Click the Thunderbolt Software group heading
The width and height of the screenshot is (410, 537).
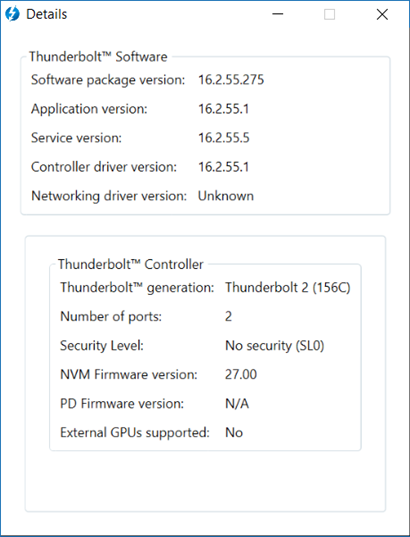pyautogui.click(x=98, y=57)
